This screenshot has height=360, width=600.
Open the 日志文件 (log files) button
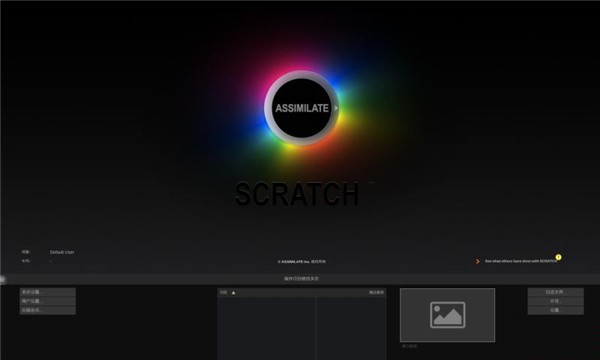click(x=556, y=292)
